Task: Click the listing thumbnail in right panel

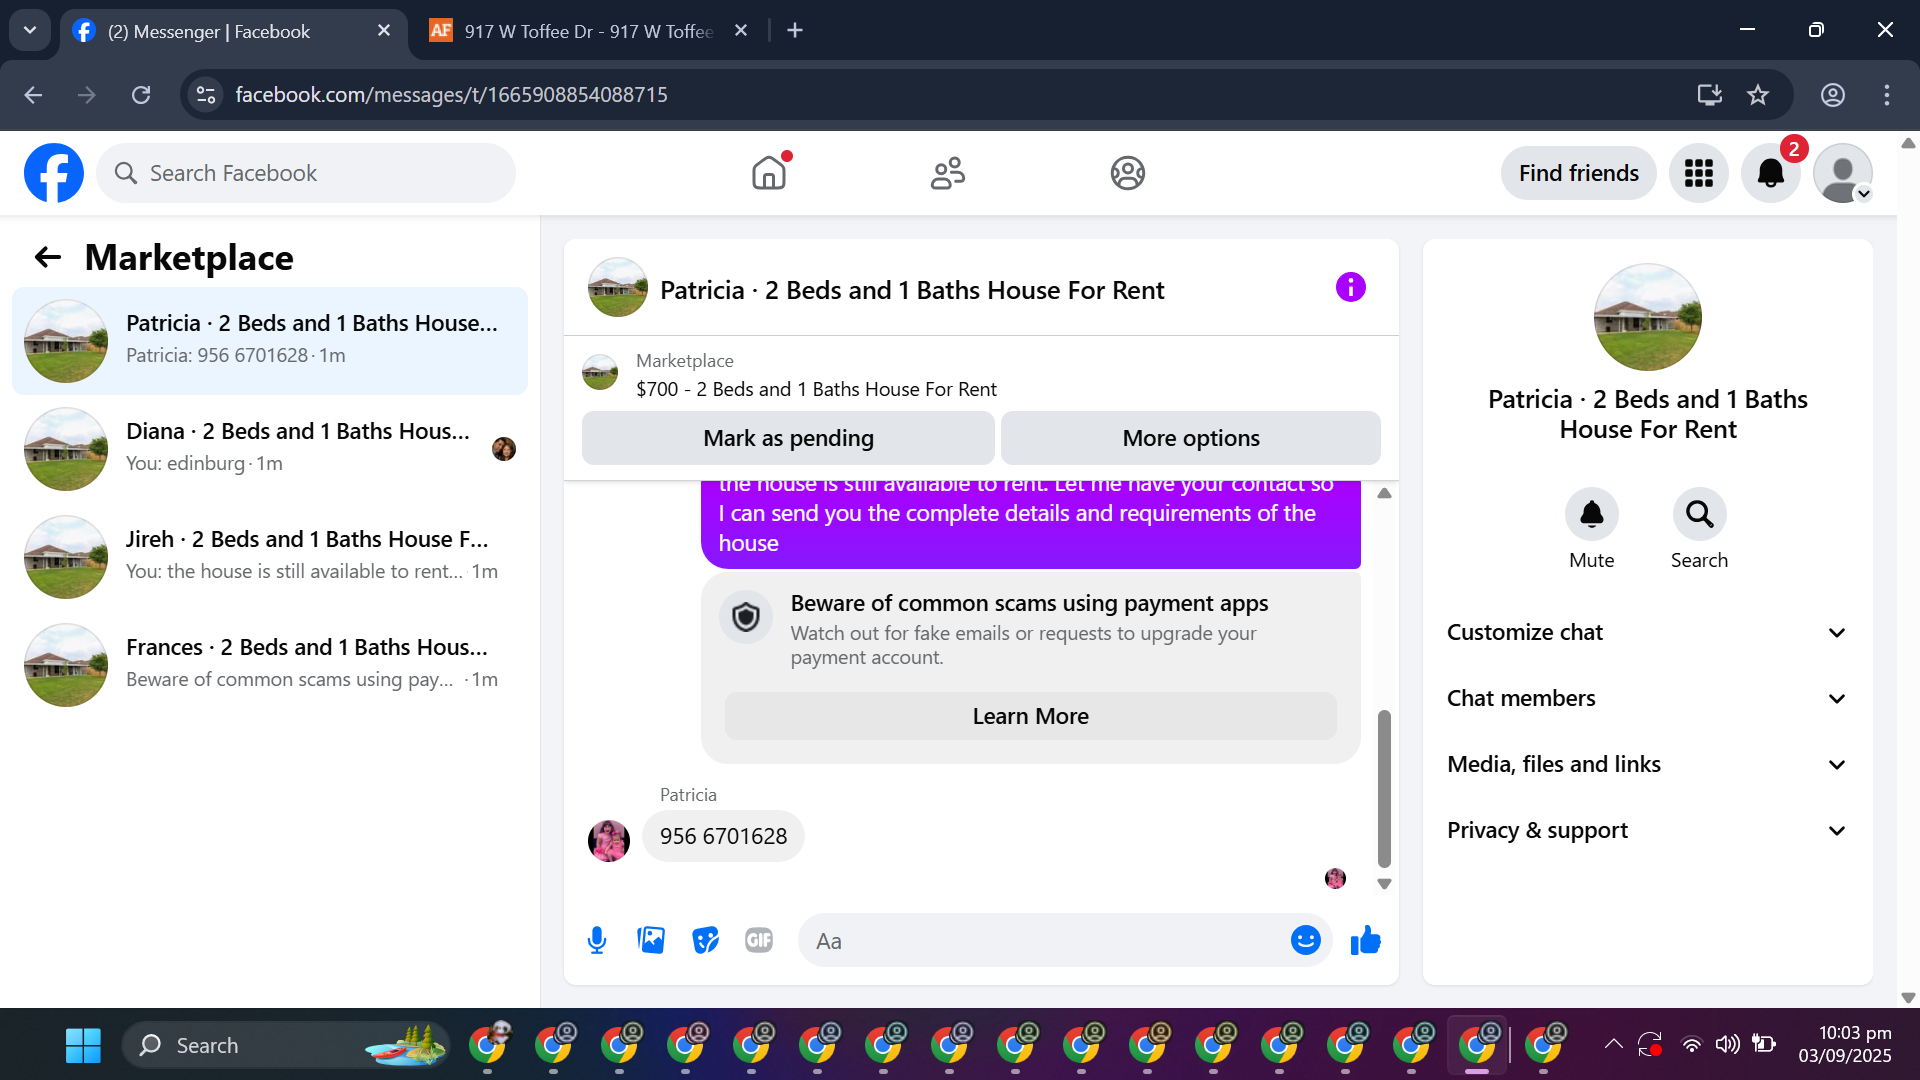Action: pos(1647,317)
